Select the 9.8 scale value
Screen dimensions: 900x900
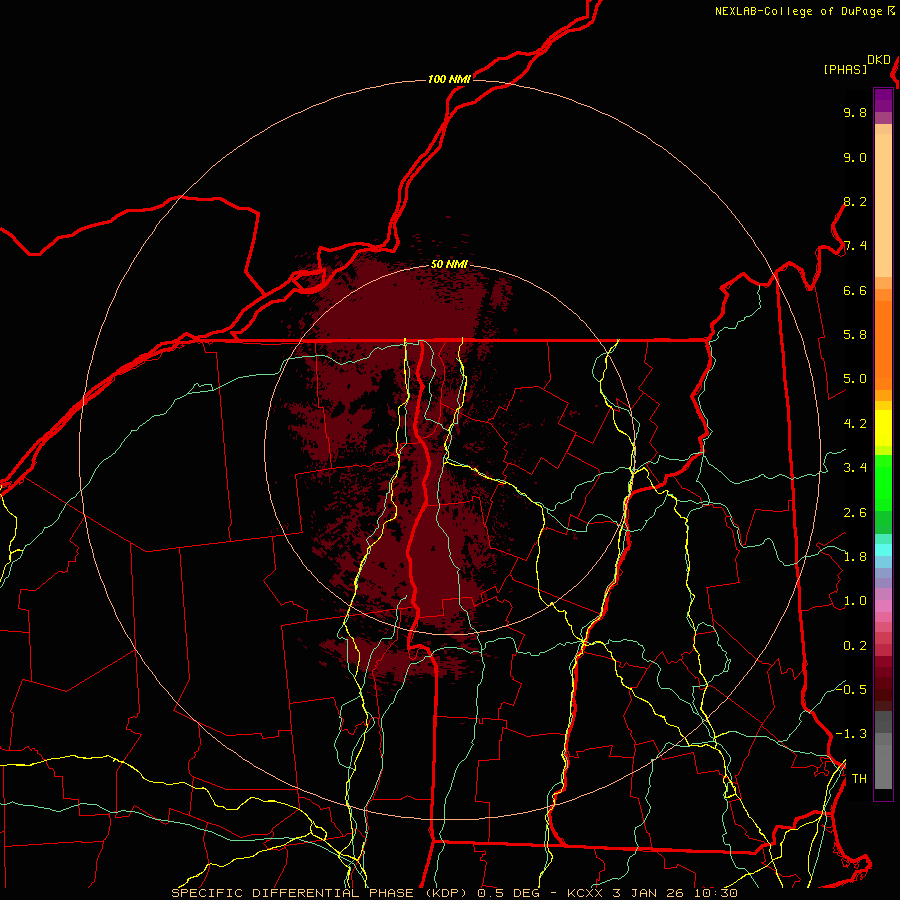point(855,112)
